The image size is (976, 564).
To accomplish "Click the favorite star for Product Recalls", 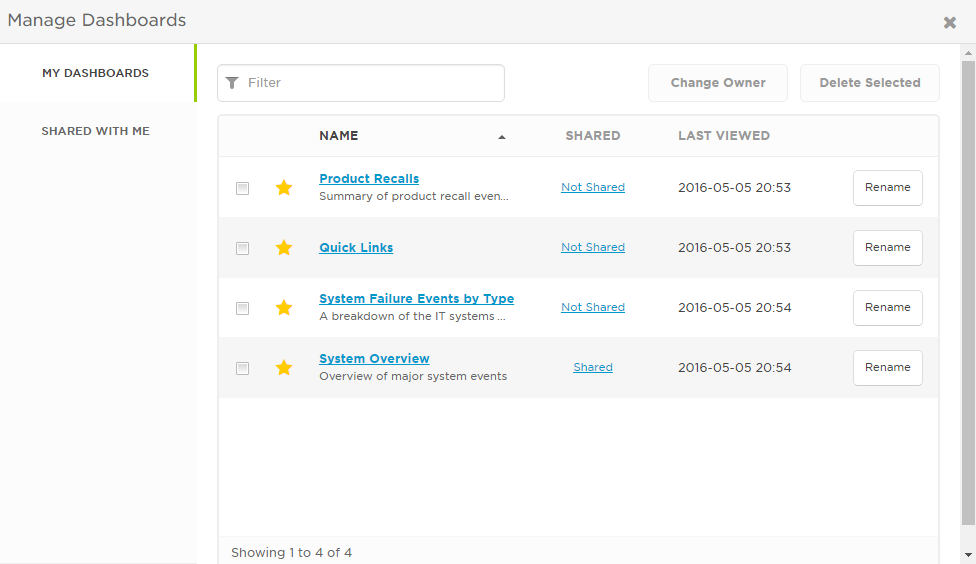I will click(x=284, y=188).
